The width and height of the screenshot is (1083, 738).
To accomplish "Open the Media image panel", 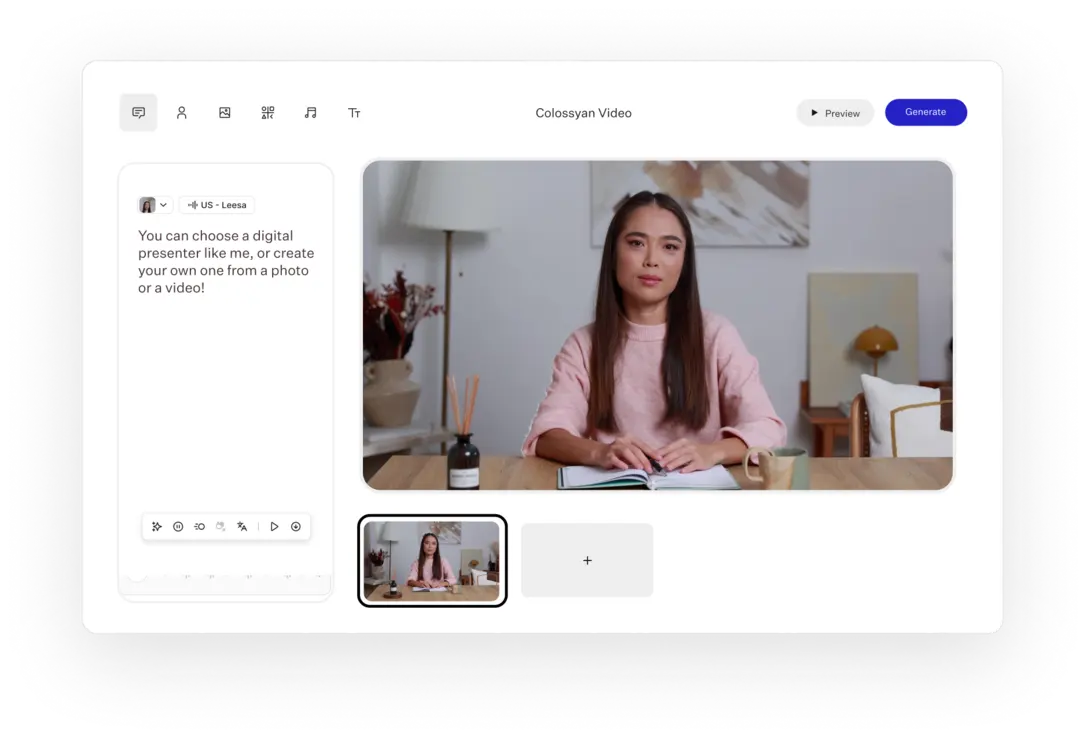I will click(224, 112).
